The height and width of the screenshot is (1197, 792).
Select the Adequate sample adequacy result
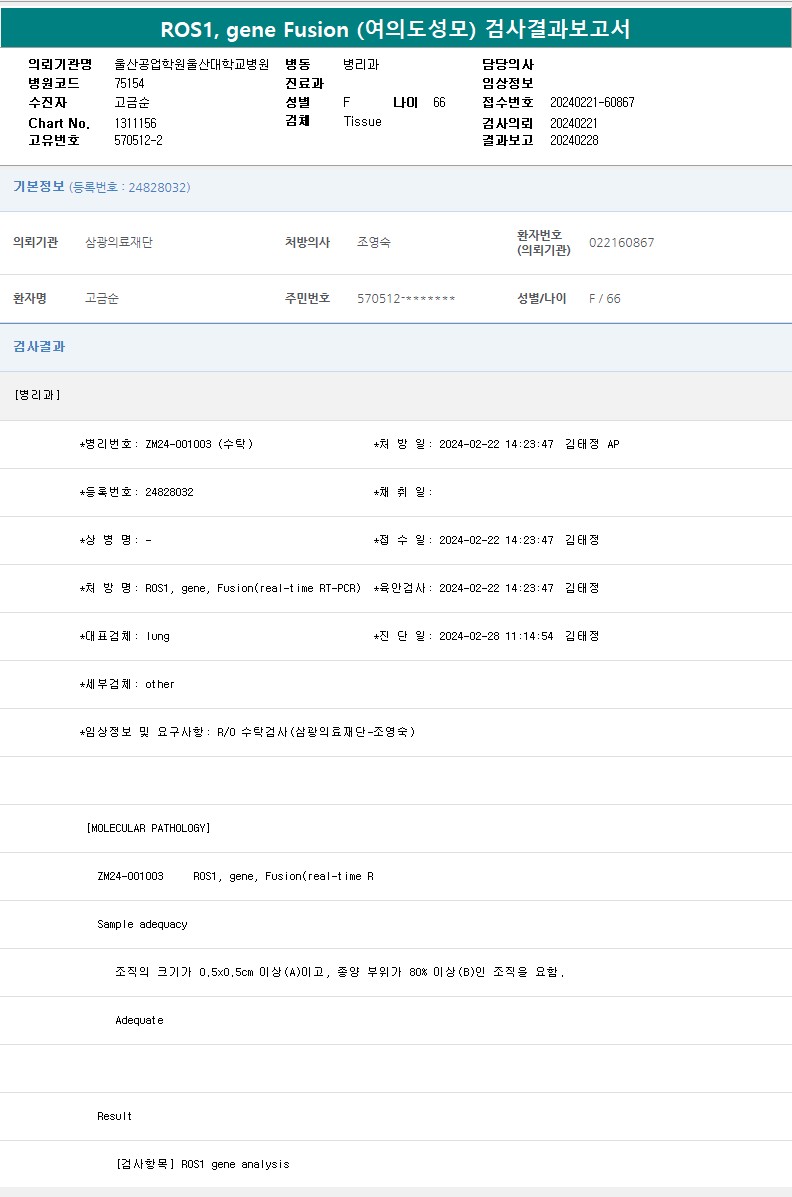(139, 1020)
